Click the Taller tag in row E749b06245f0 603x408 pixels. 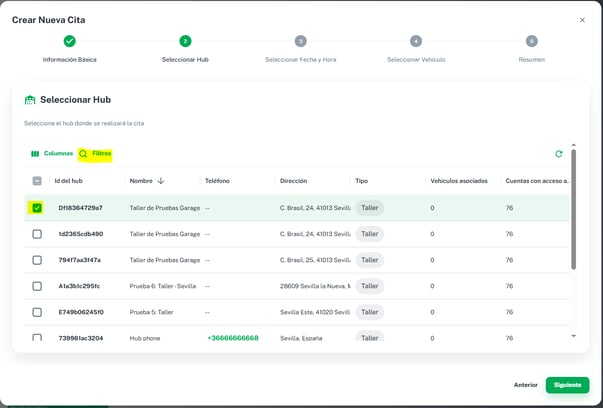(370, 312)
